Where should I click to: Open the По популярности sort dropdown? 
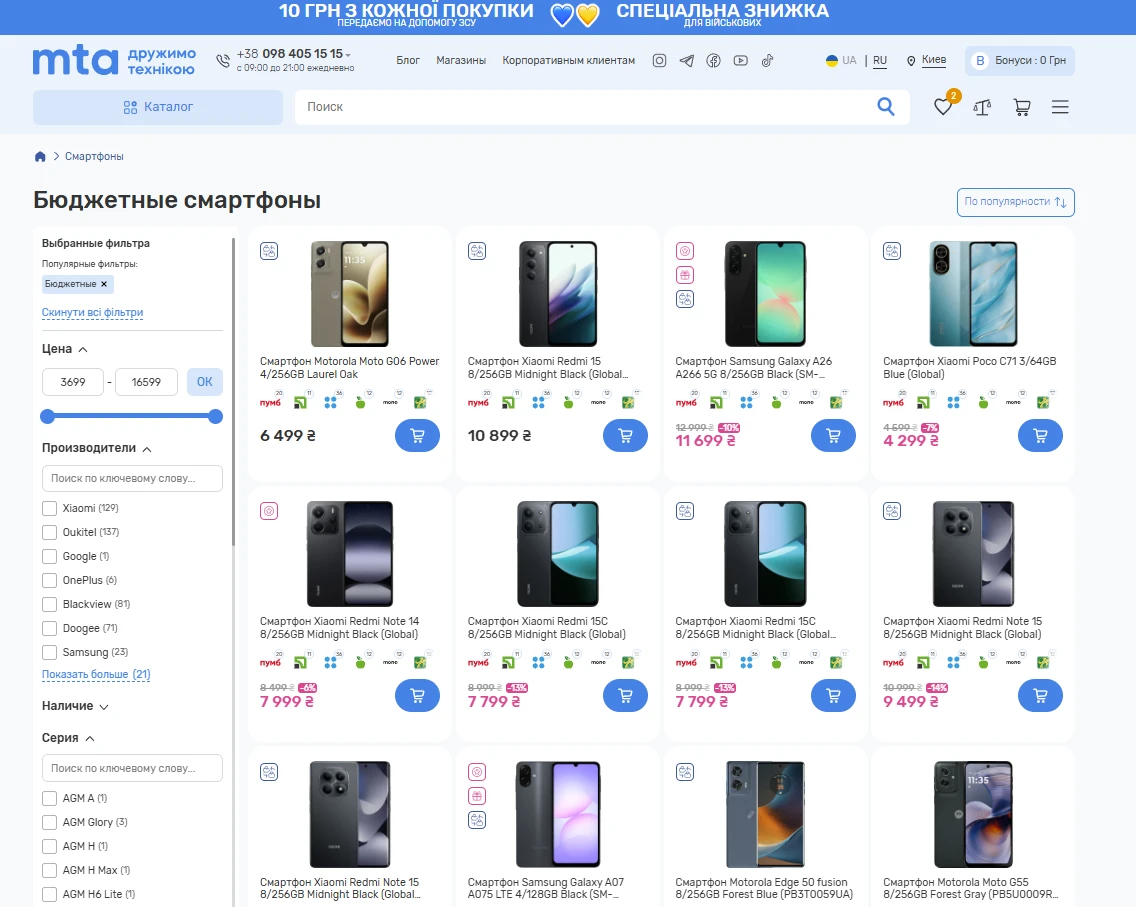1015,202
